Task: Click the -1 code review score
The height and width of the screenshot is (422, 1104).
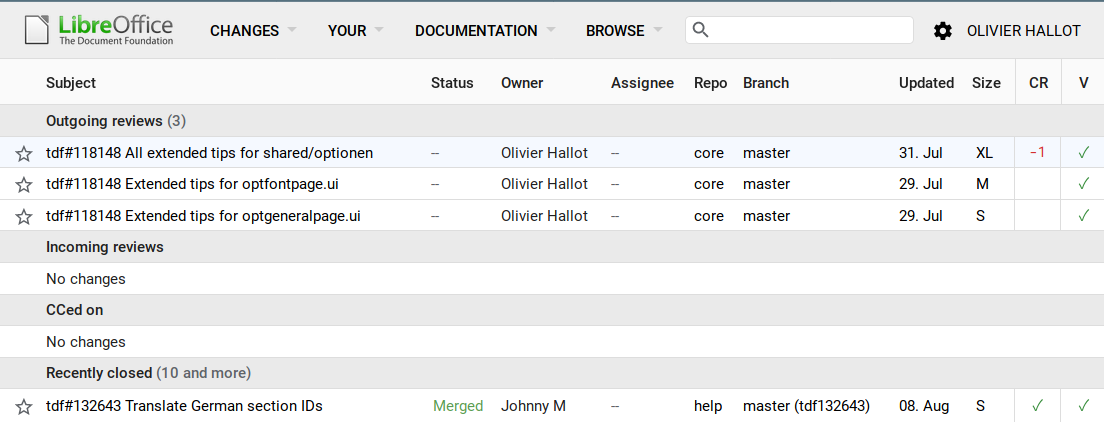Action: (x=1038, y=153)
